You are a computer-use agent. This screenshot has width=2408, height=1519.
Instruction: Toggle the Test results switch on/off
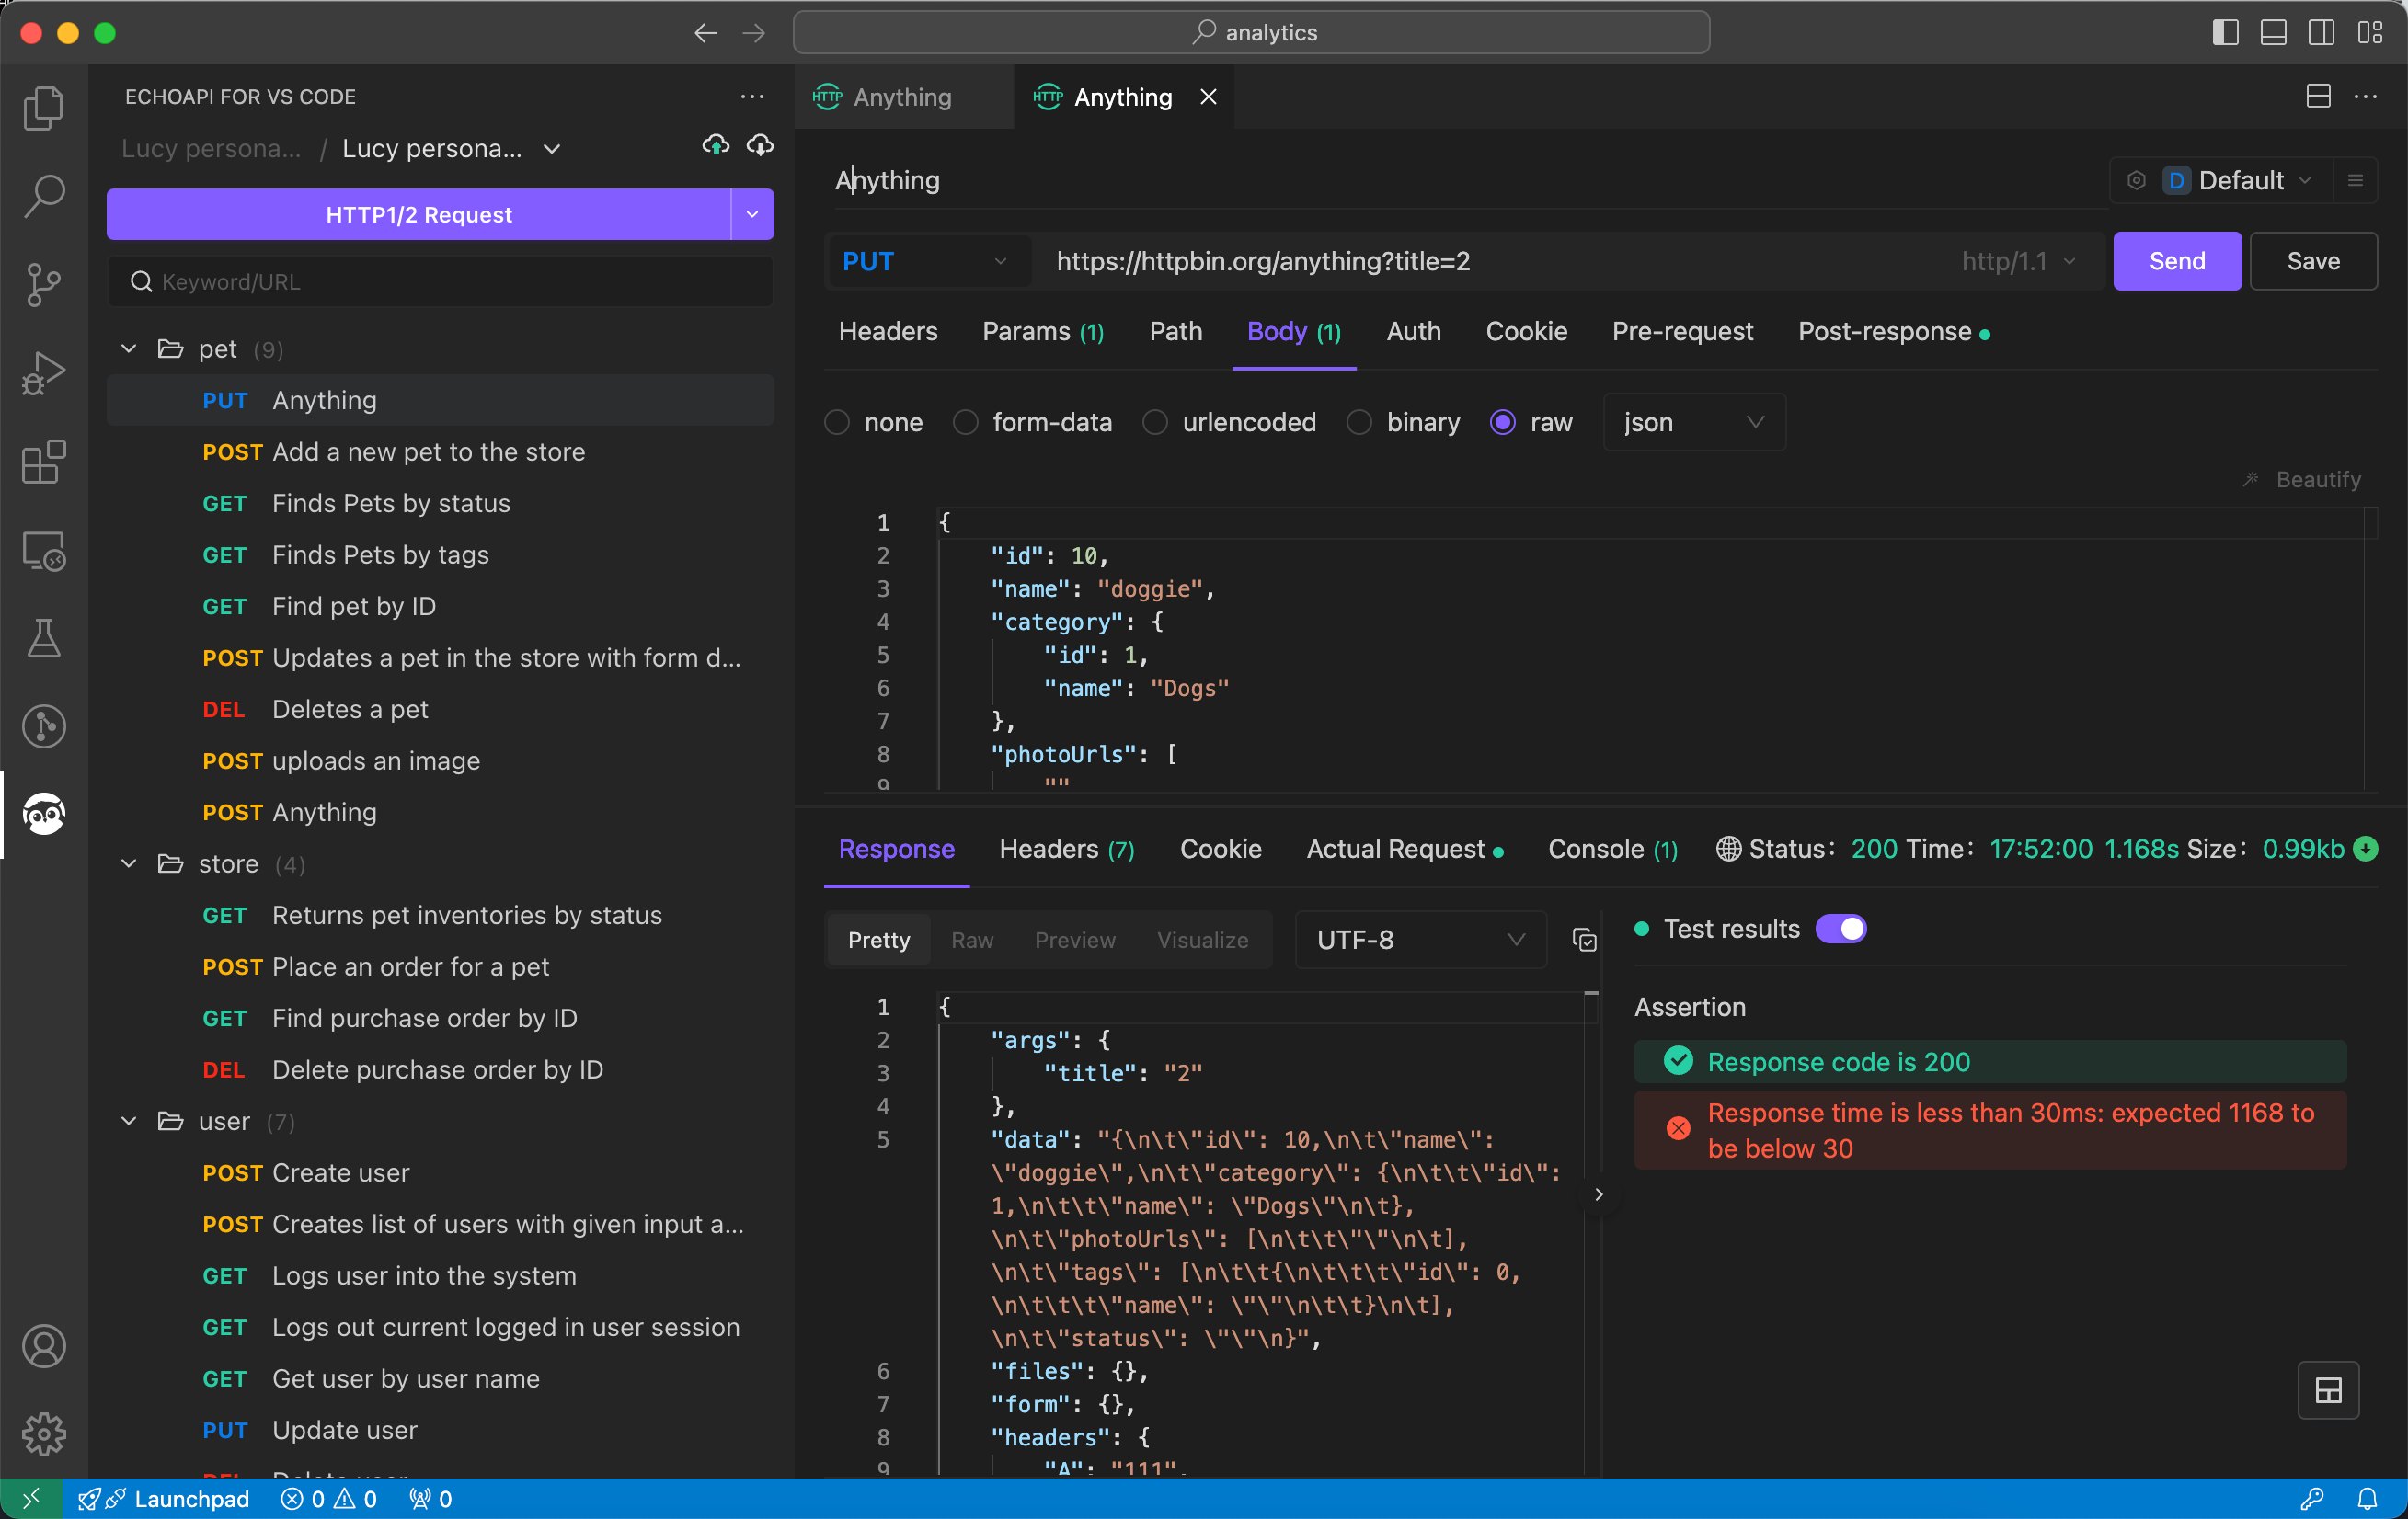coord(1841,928)
